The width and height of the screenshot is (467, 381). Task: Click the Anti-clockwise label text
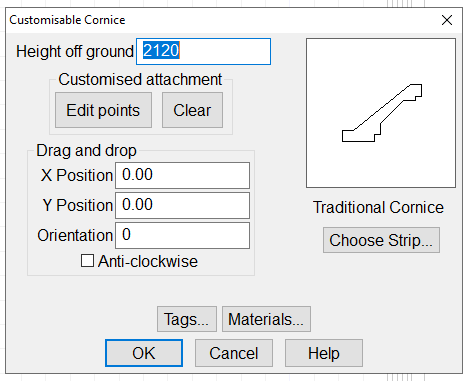(148, 261)
